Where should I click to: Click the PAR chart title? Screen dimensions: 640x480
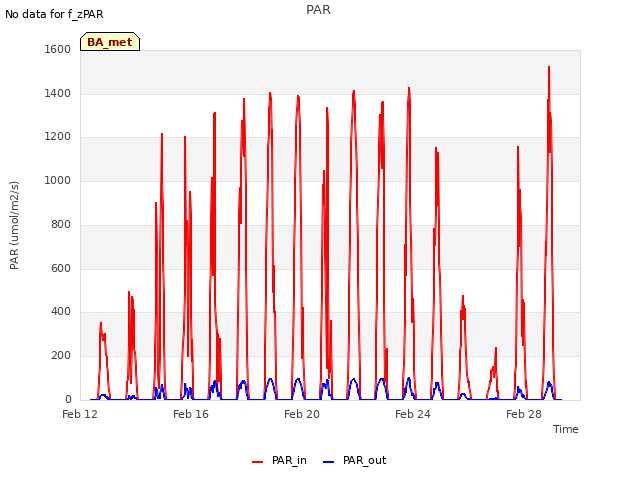pyautogui.click(x=318, y=10)
